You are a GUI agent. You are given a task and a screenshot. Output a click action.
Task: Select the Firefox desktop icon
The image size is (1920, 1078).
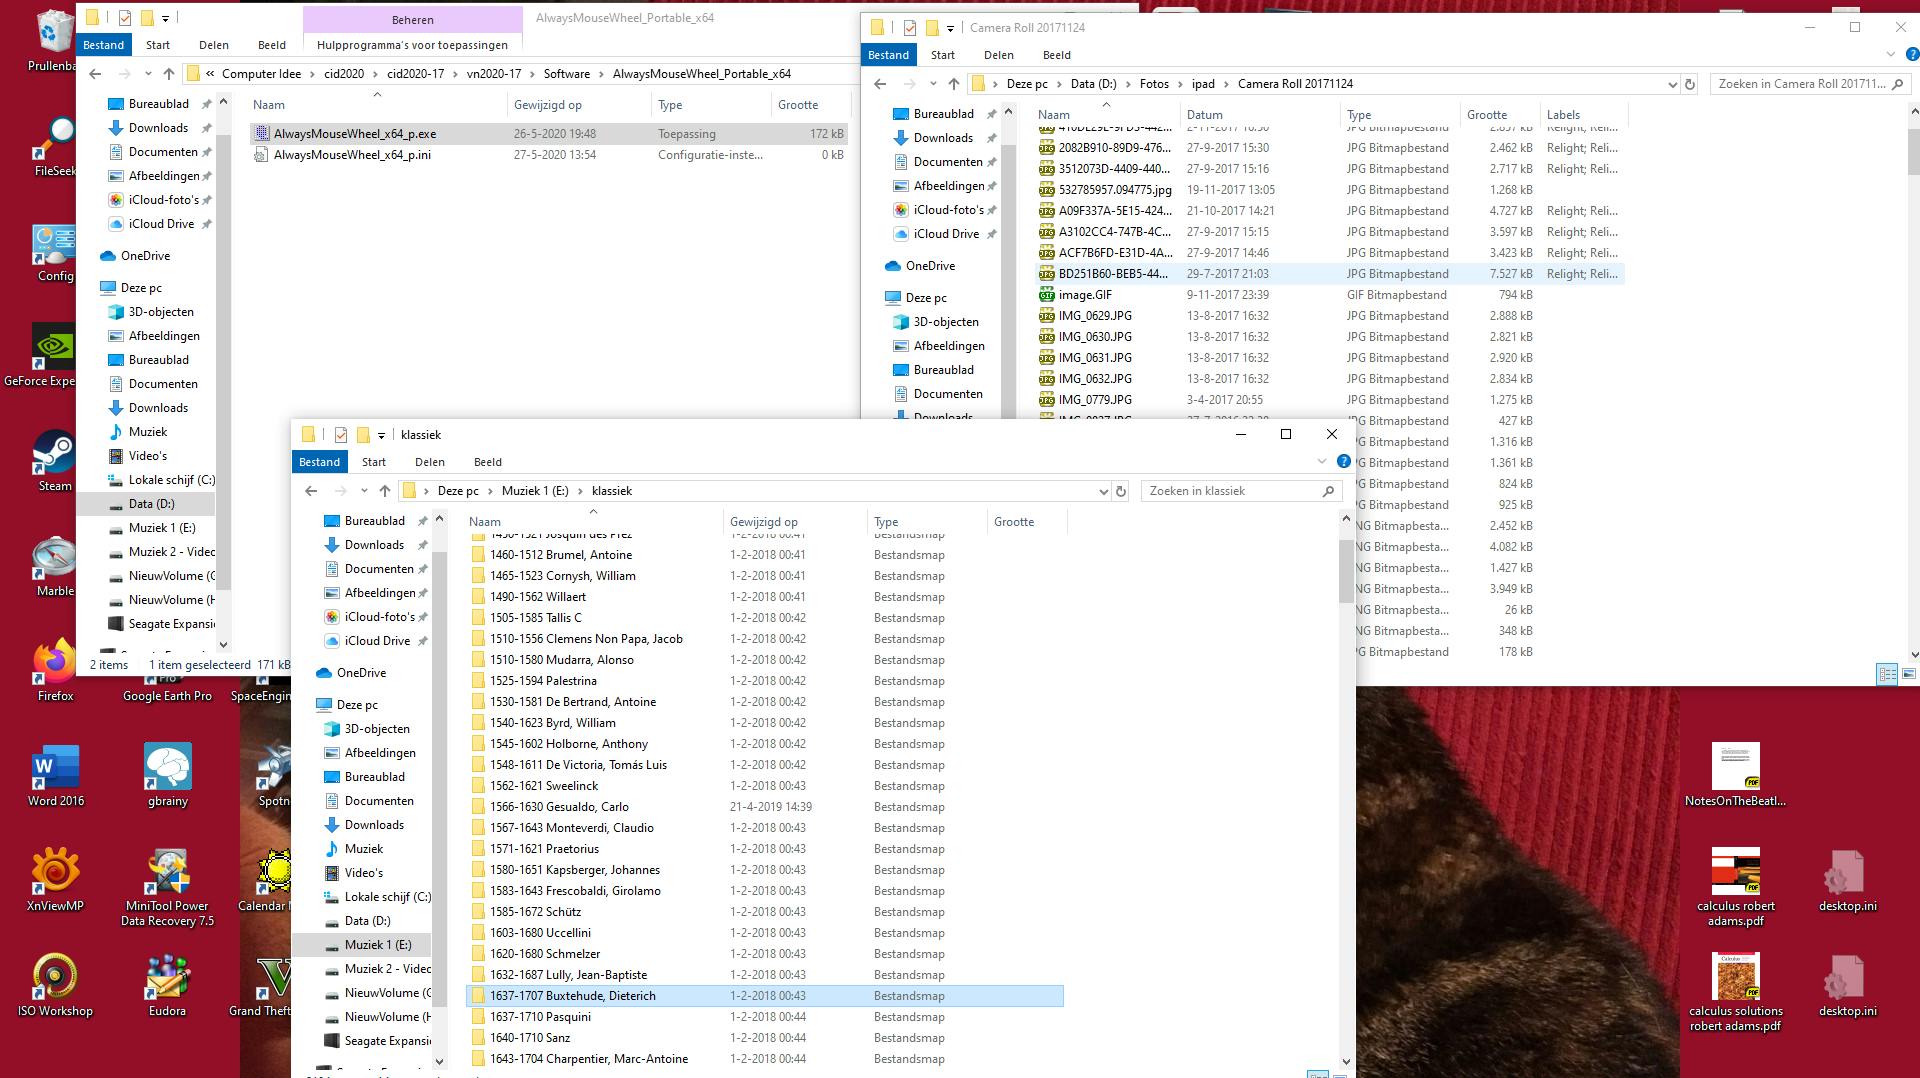pos(55,670)
